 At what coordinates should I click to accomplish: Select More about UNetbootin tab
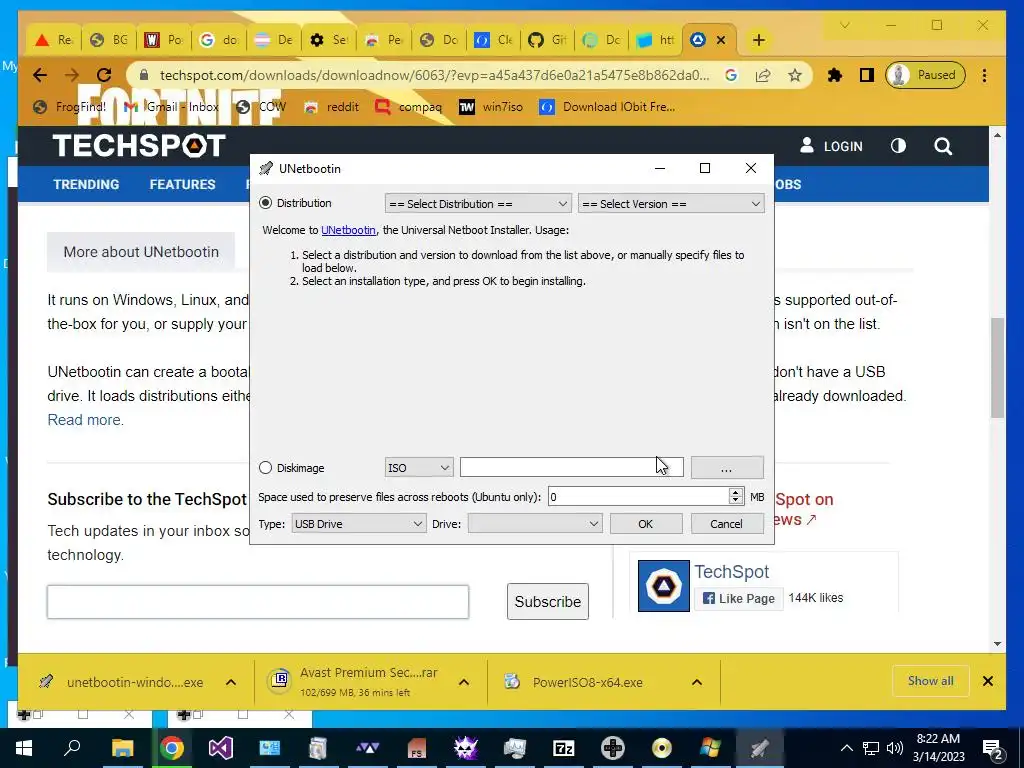click(141, 252)
